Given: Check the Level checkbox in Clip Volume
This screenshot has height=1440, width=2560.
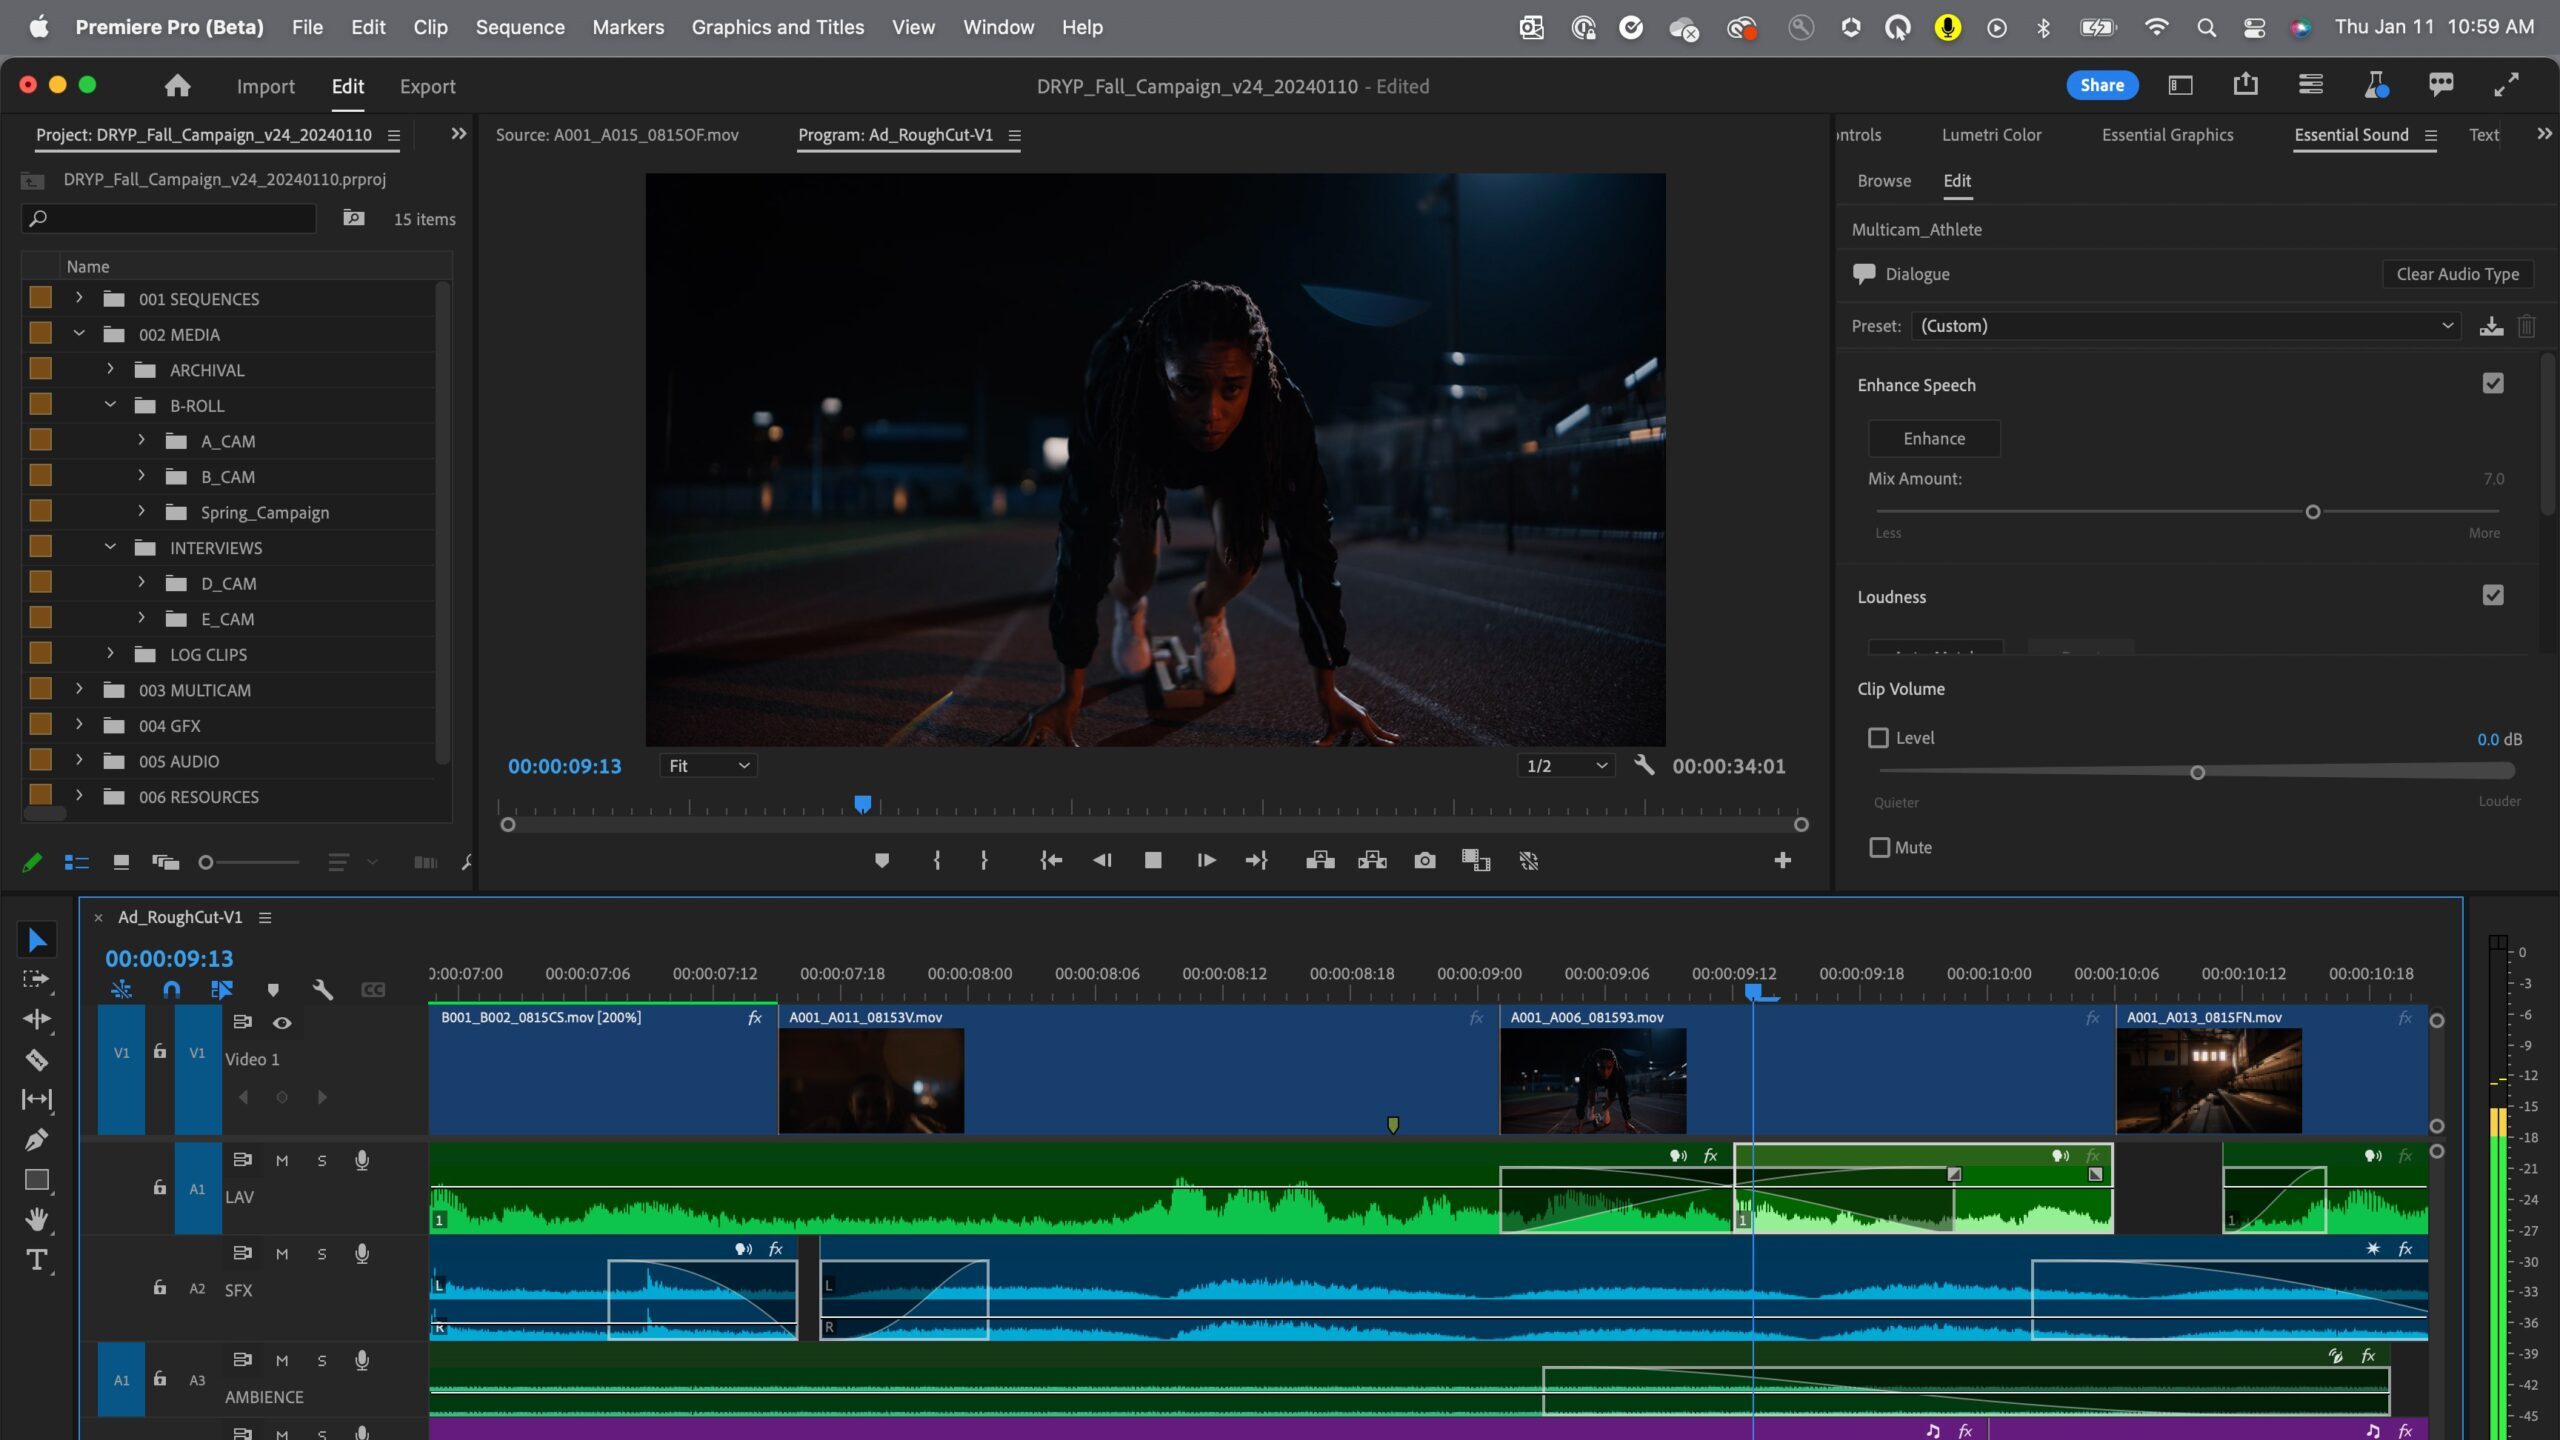Looking at the screenshot, I should (x=1881, y=737).
